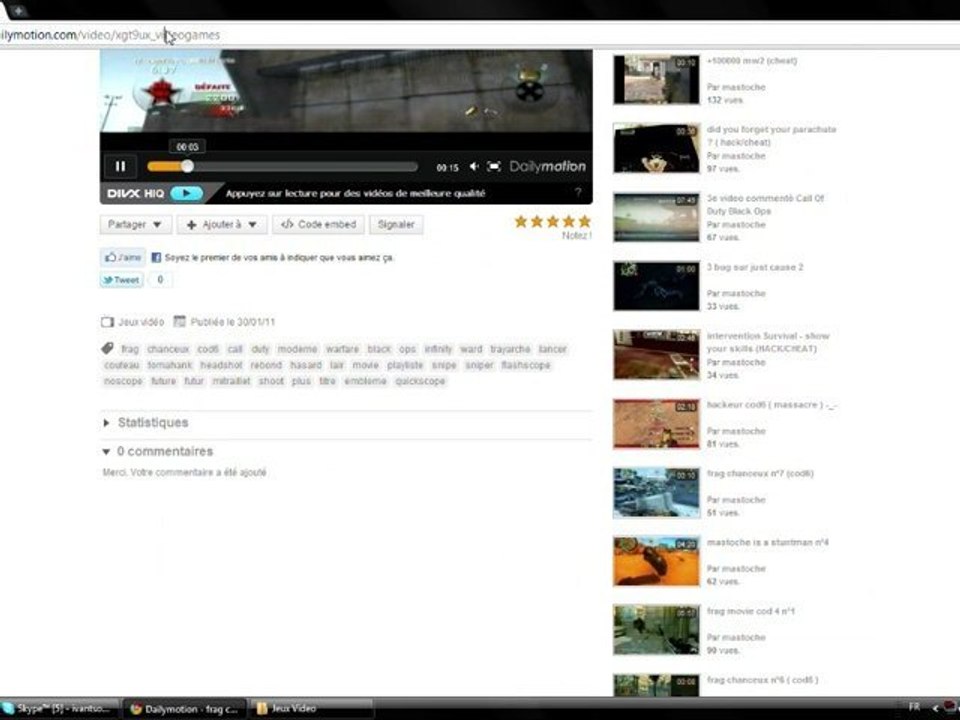
Task: Switch to Skype in the taskbar
Action: pyautogui.click(x=60, y=708)
